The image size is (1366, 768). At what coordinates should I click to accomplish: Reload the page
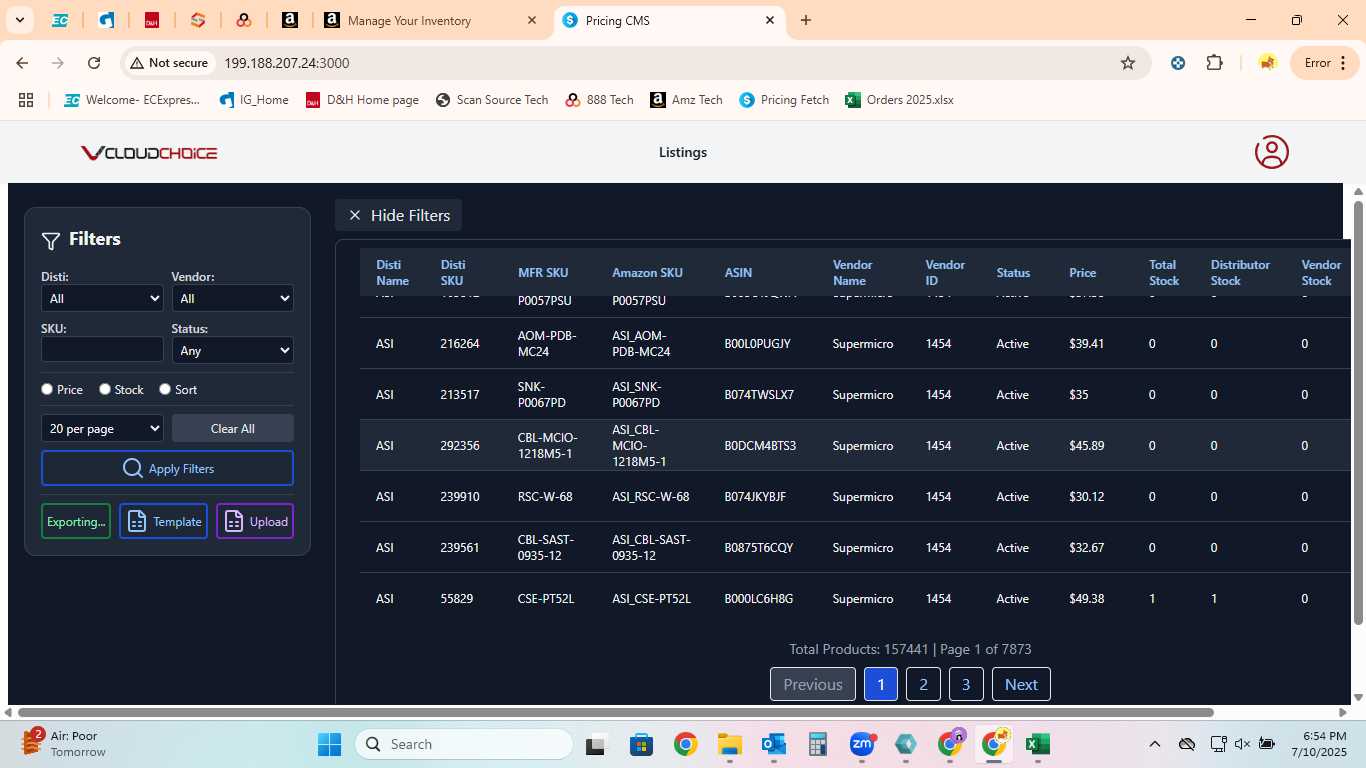(x=94, y=63)
